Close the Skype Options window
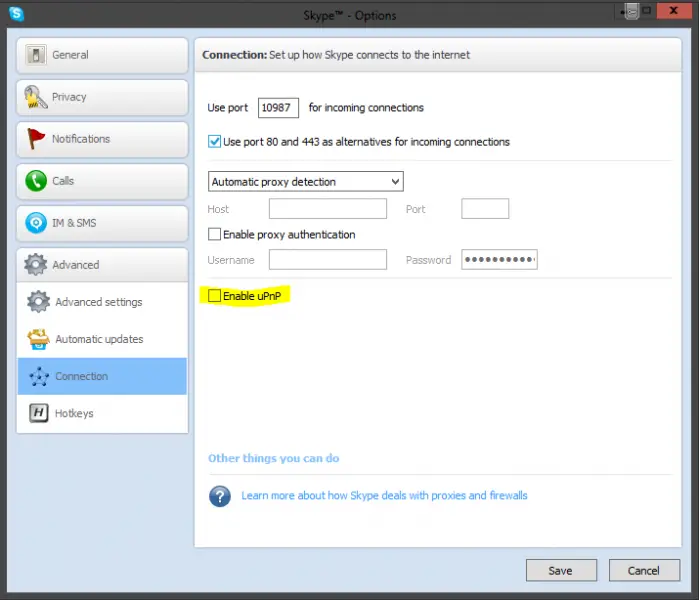The width and height of the screenshot is (699, 600). click(674, 11)
